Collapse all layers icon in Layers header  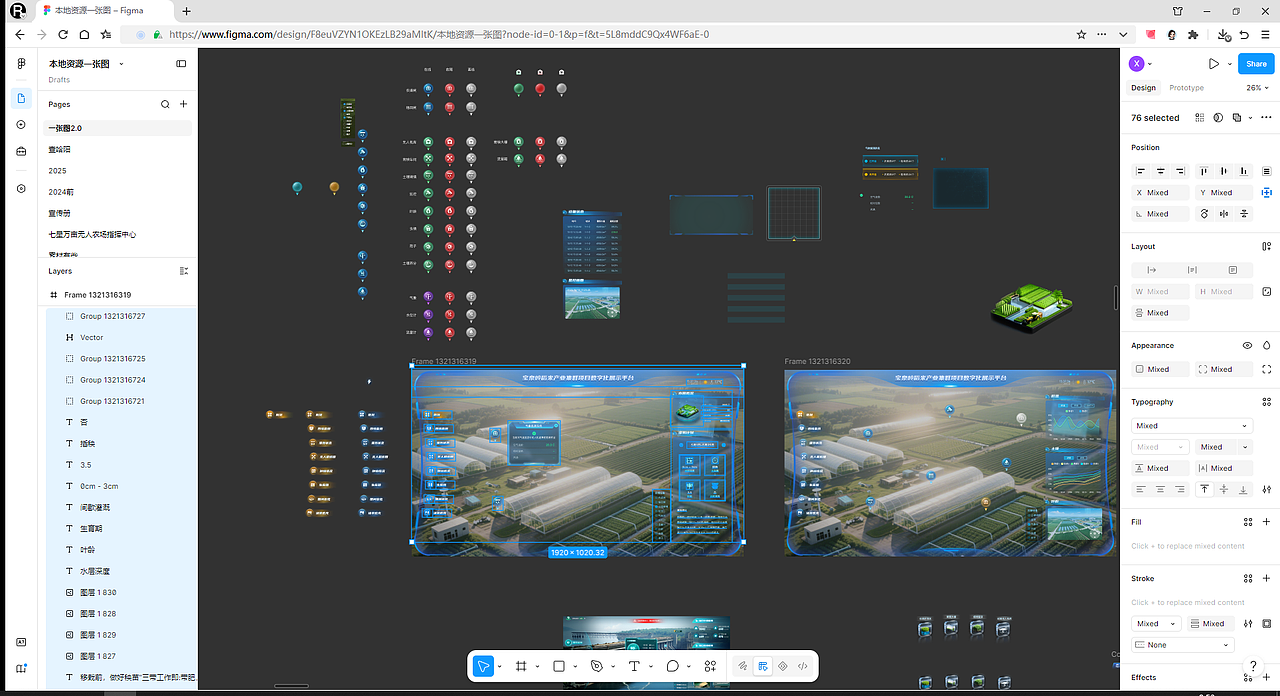(x=183, y=271)
